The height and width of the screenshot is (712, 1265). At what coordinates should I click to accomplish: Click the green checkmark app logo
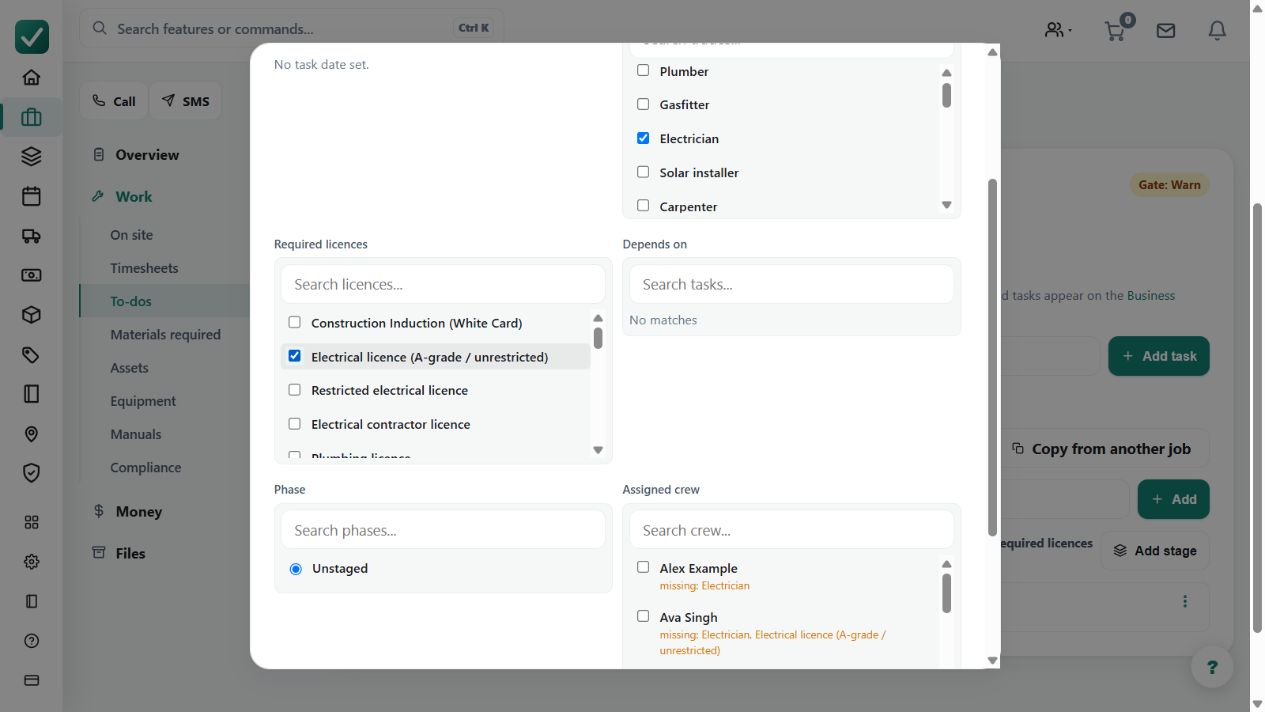(32, 37)
